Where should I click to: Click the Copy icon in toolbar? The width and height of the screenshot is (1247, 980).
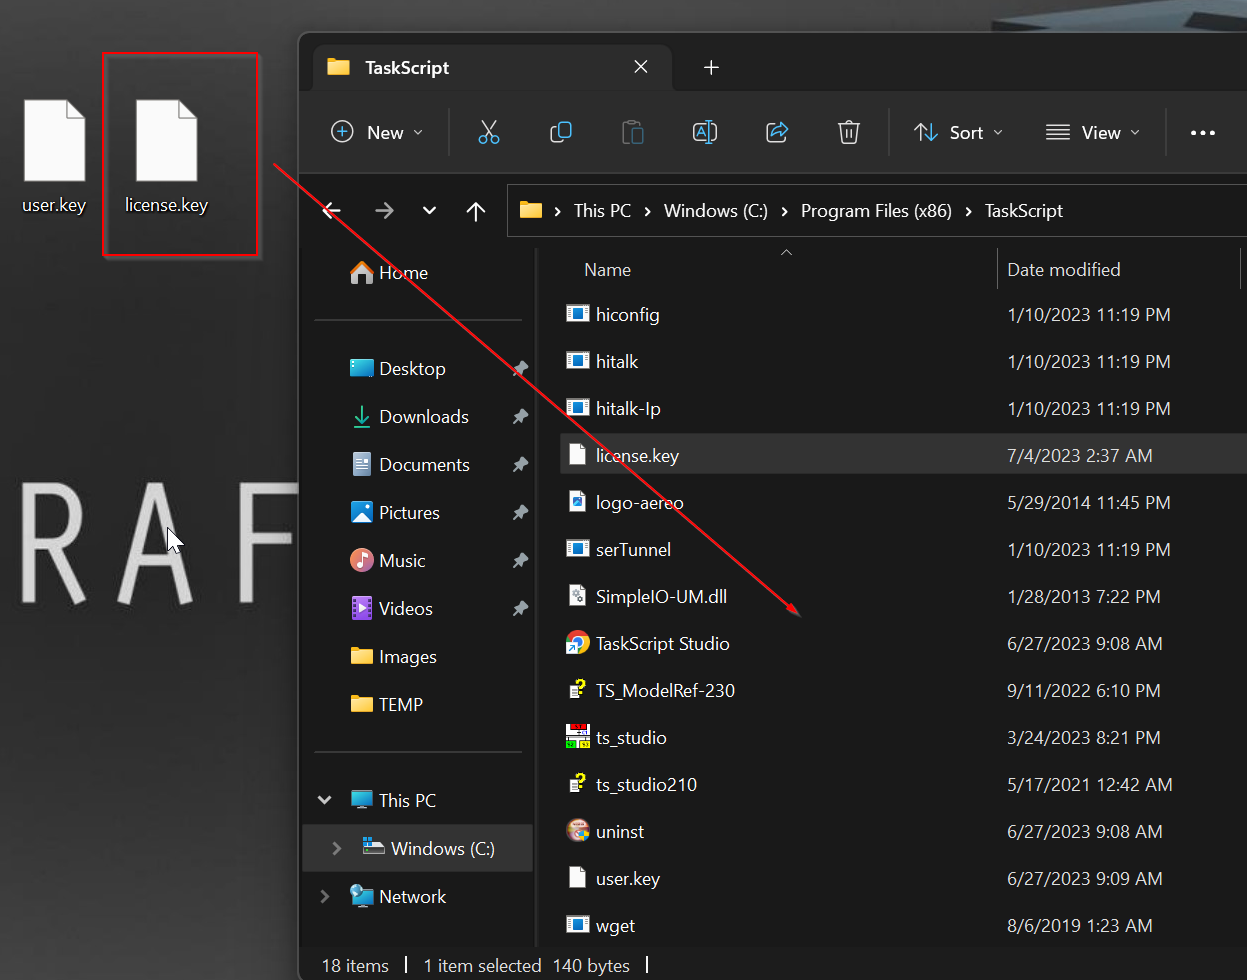coord(561,132)
